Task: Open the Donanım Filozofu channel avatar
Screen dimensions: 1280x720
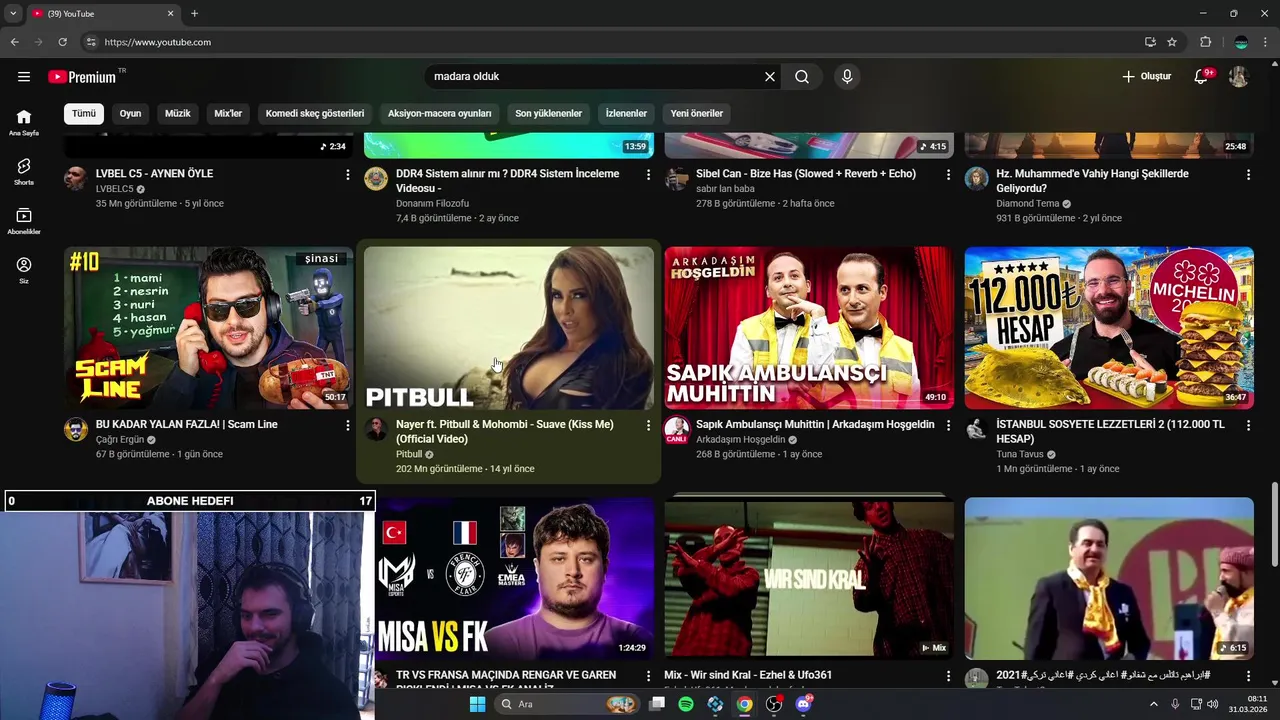Action: pyautogui.click(x=376, y=179)
